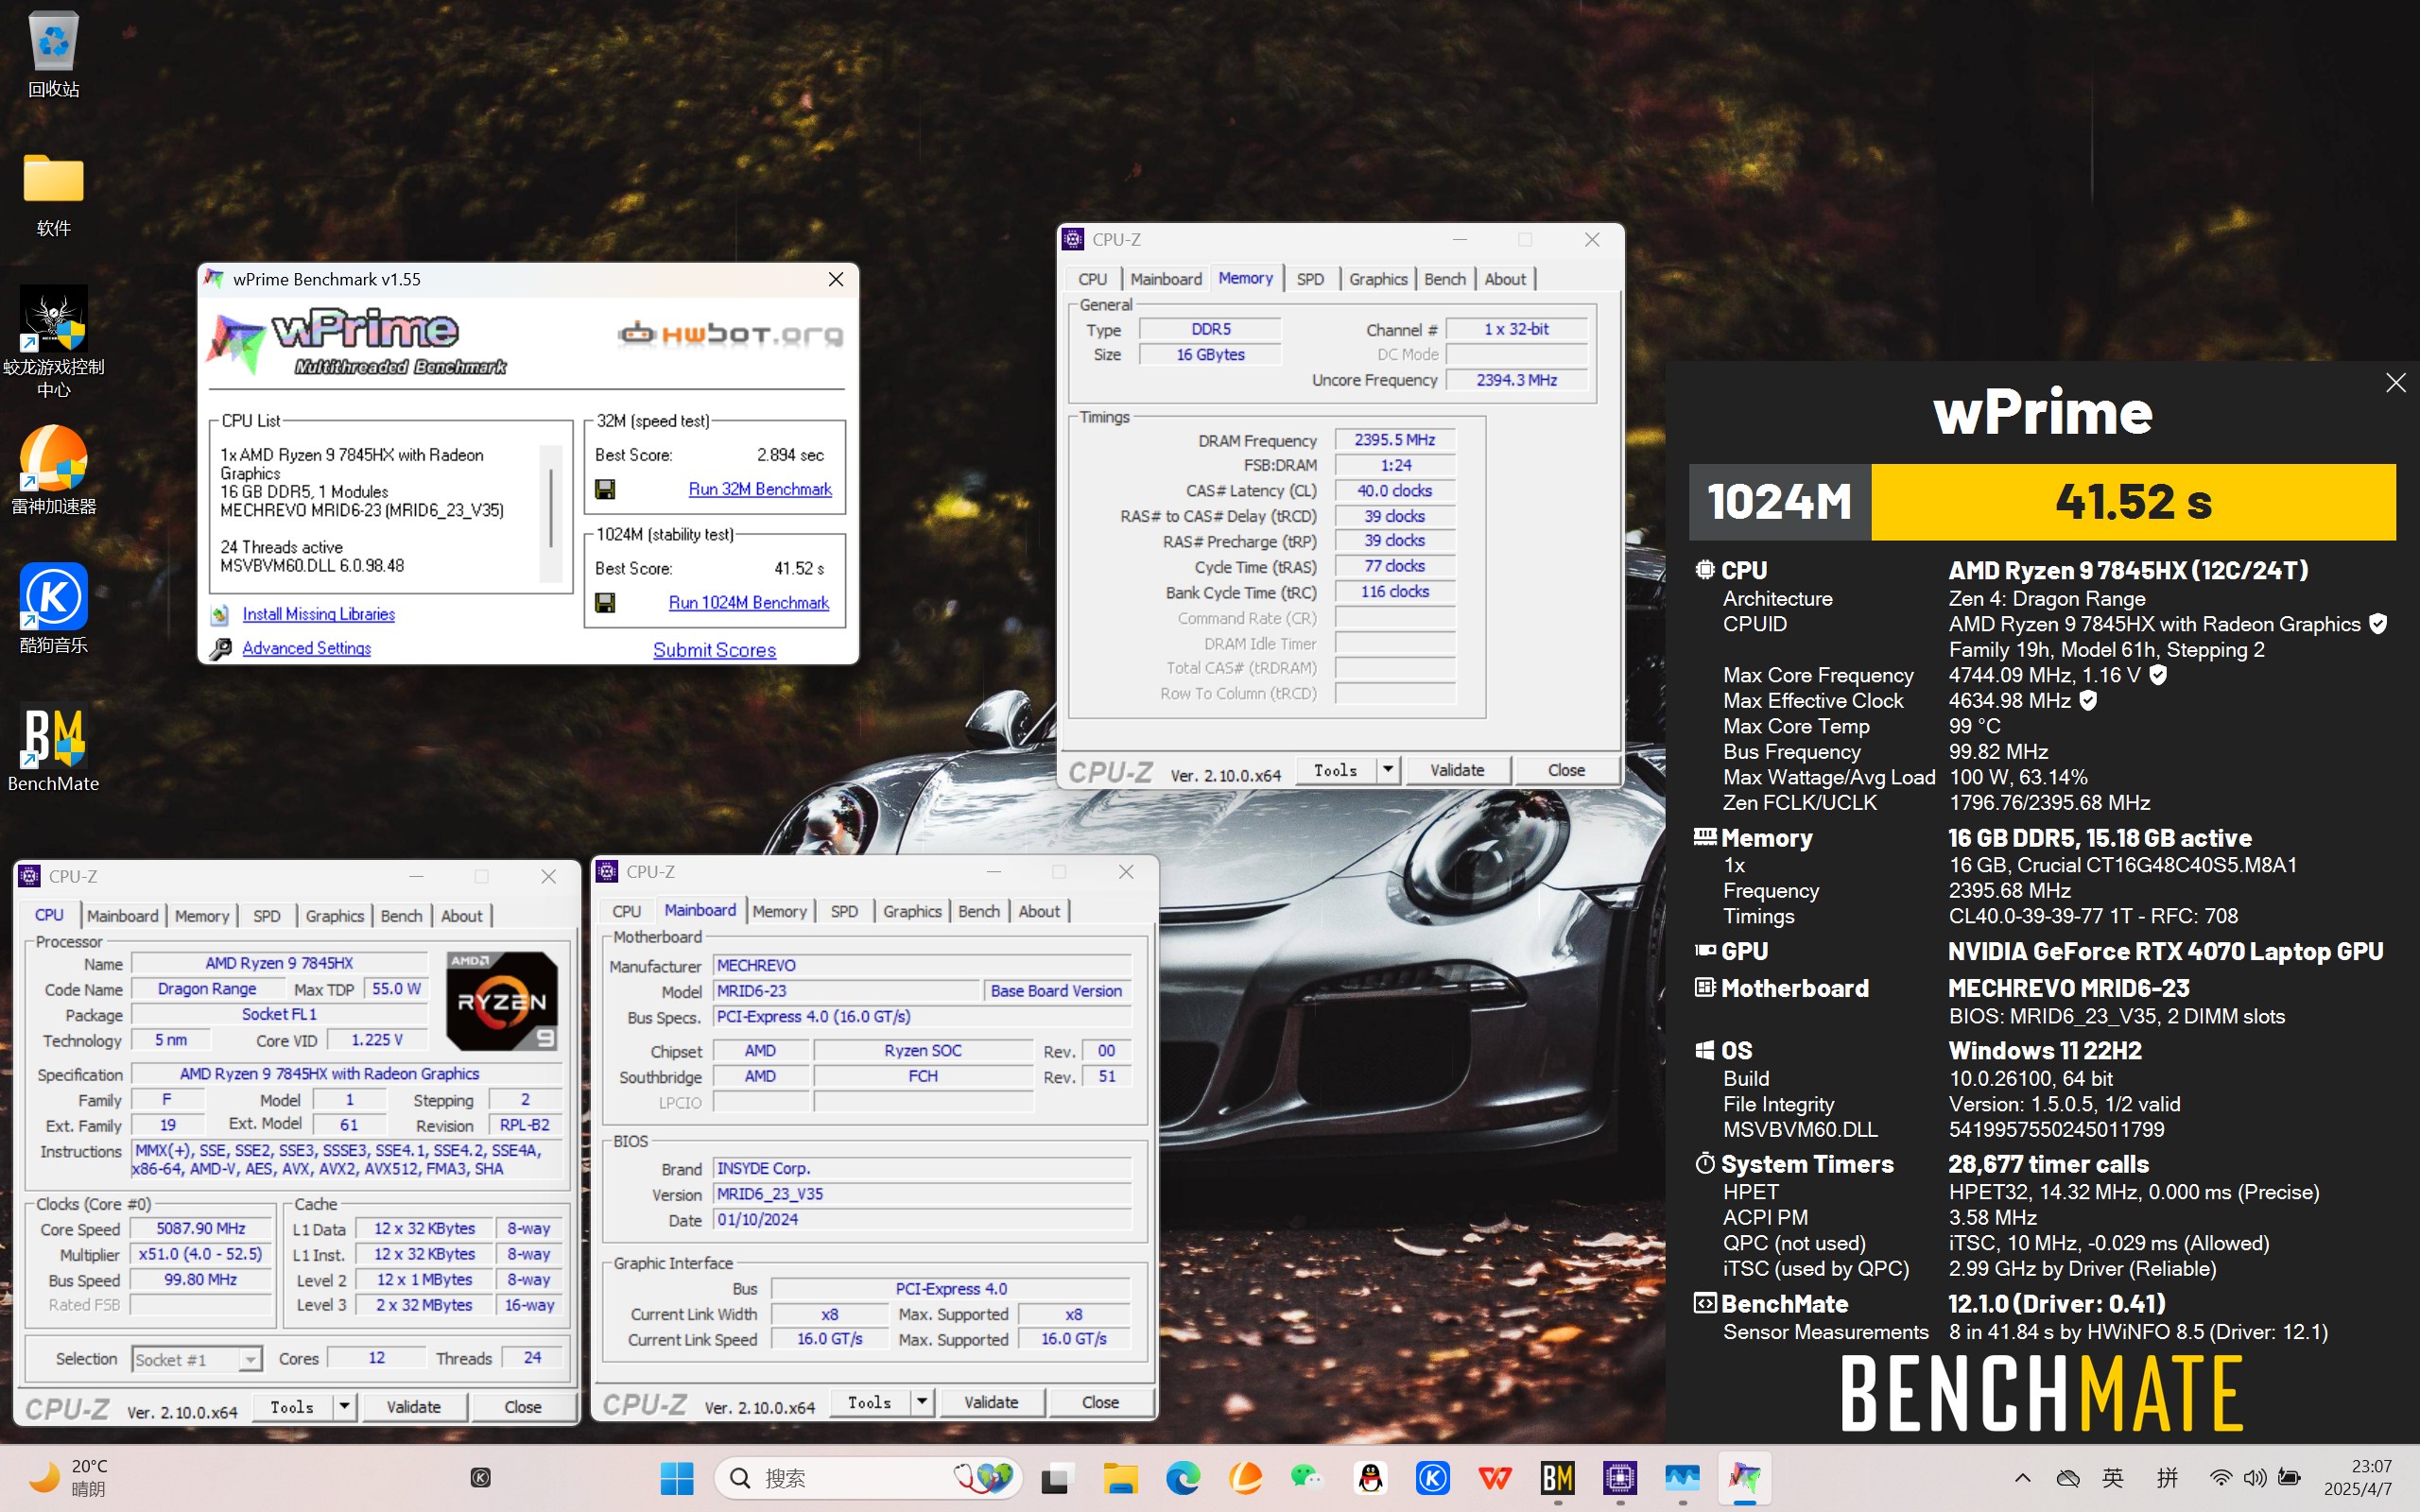Viewport: 2420px width, 1512px height.
Task: Switch to BenchMate in taskbar
Action: coord(1558,1478)
